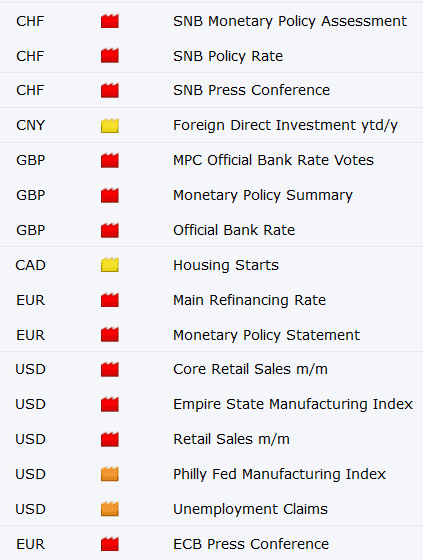Open the SNB Press Conference event
This screenshot has height=560, width=423.
(252, 90)
